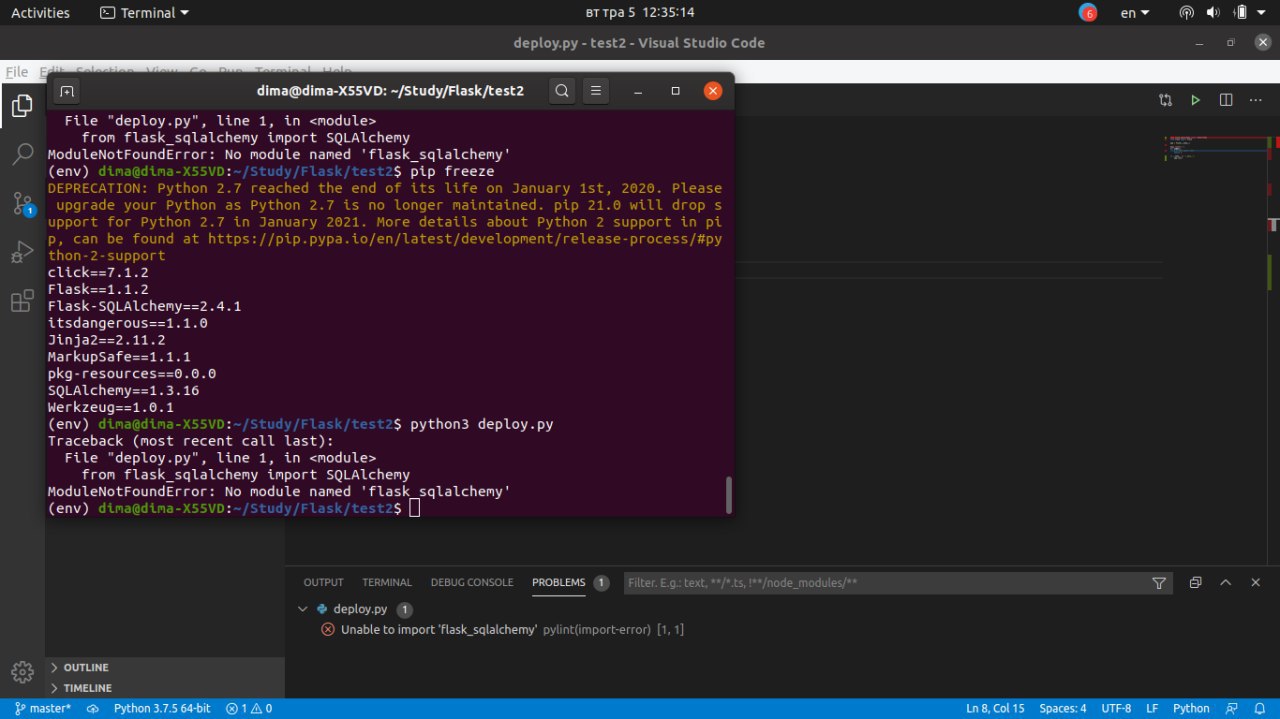Click the Jinja2==2.11.2 line in terminal
This screenshot has width=1280, height=719.
106,340
